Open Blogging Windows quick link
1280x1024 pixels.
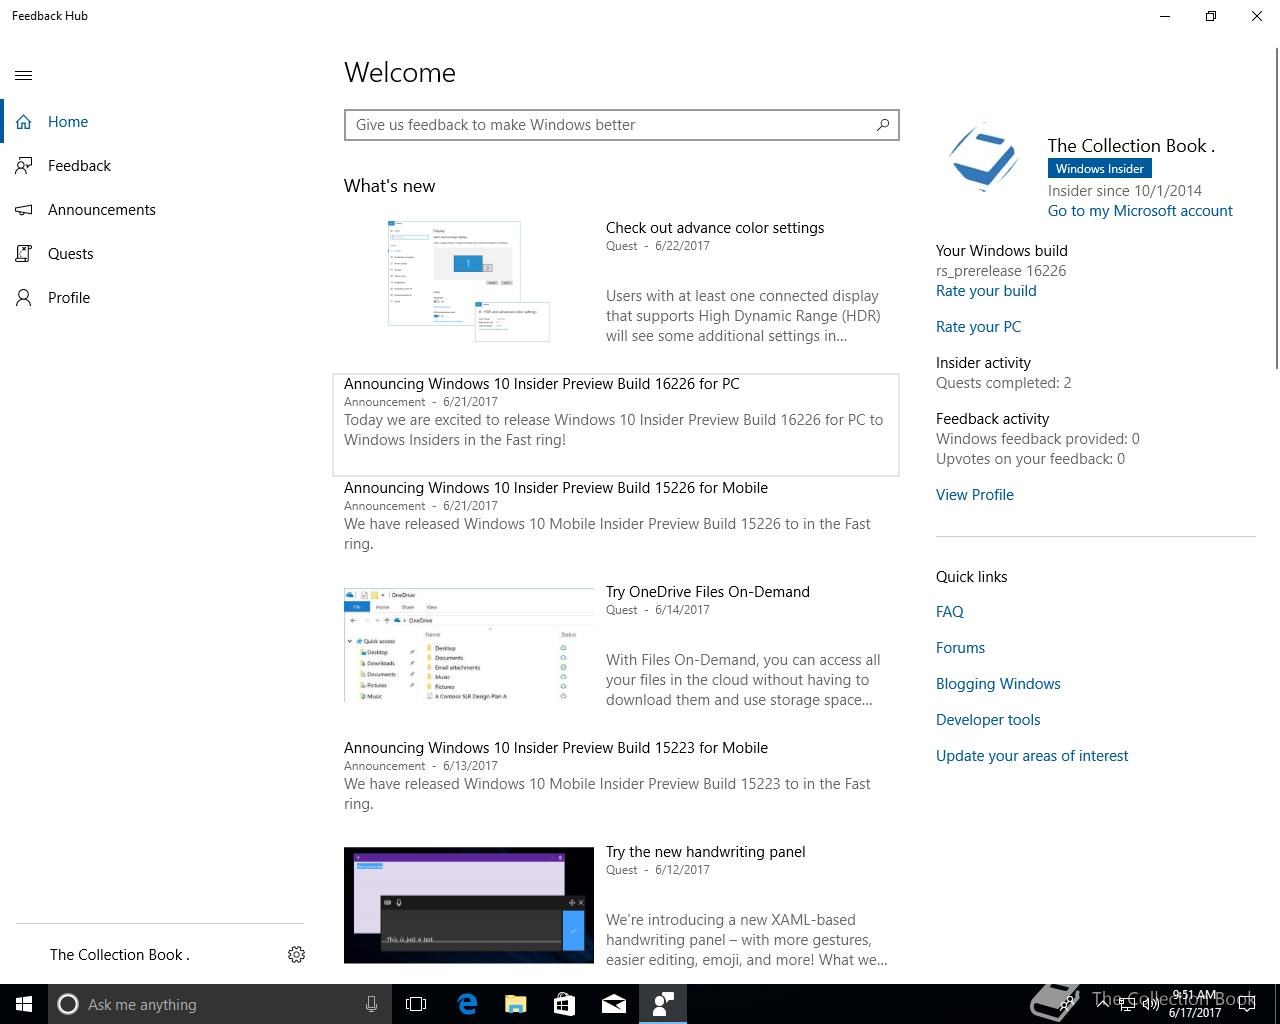[x=998, y=684]
